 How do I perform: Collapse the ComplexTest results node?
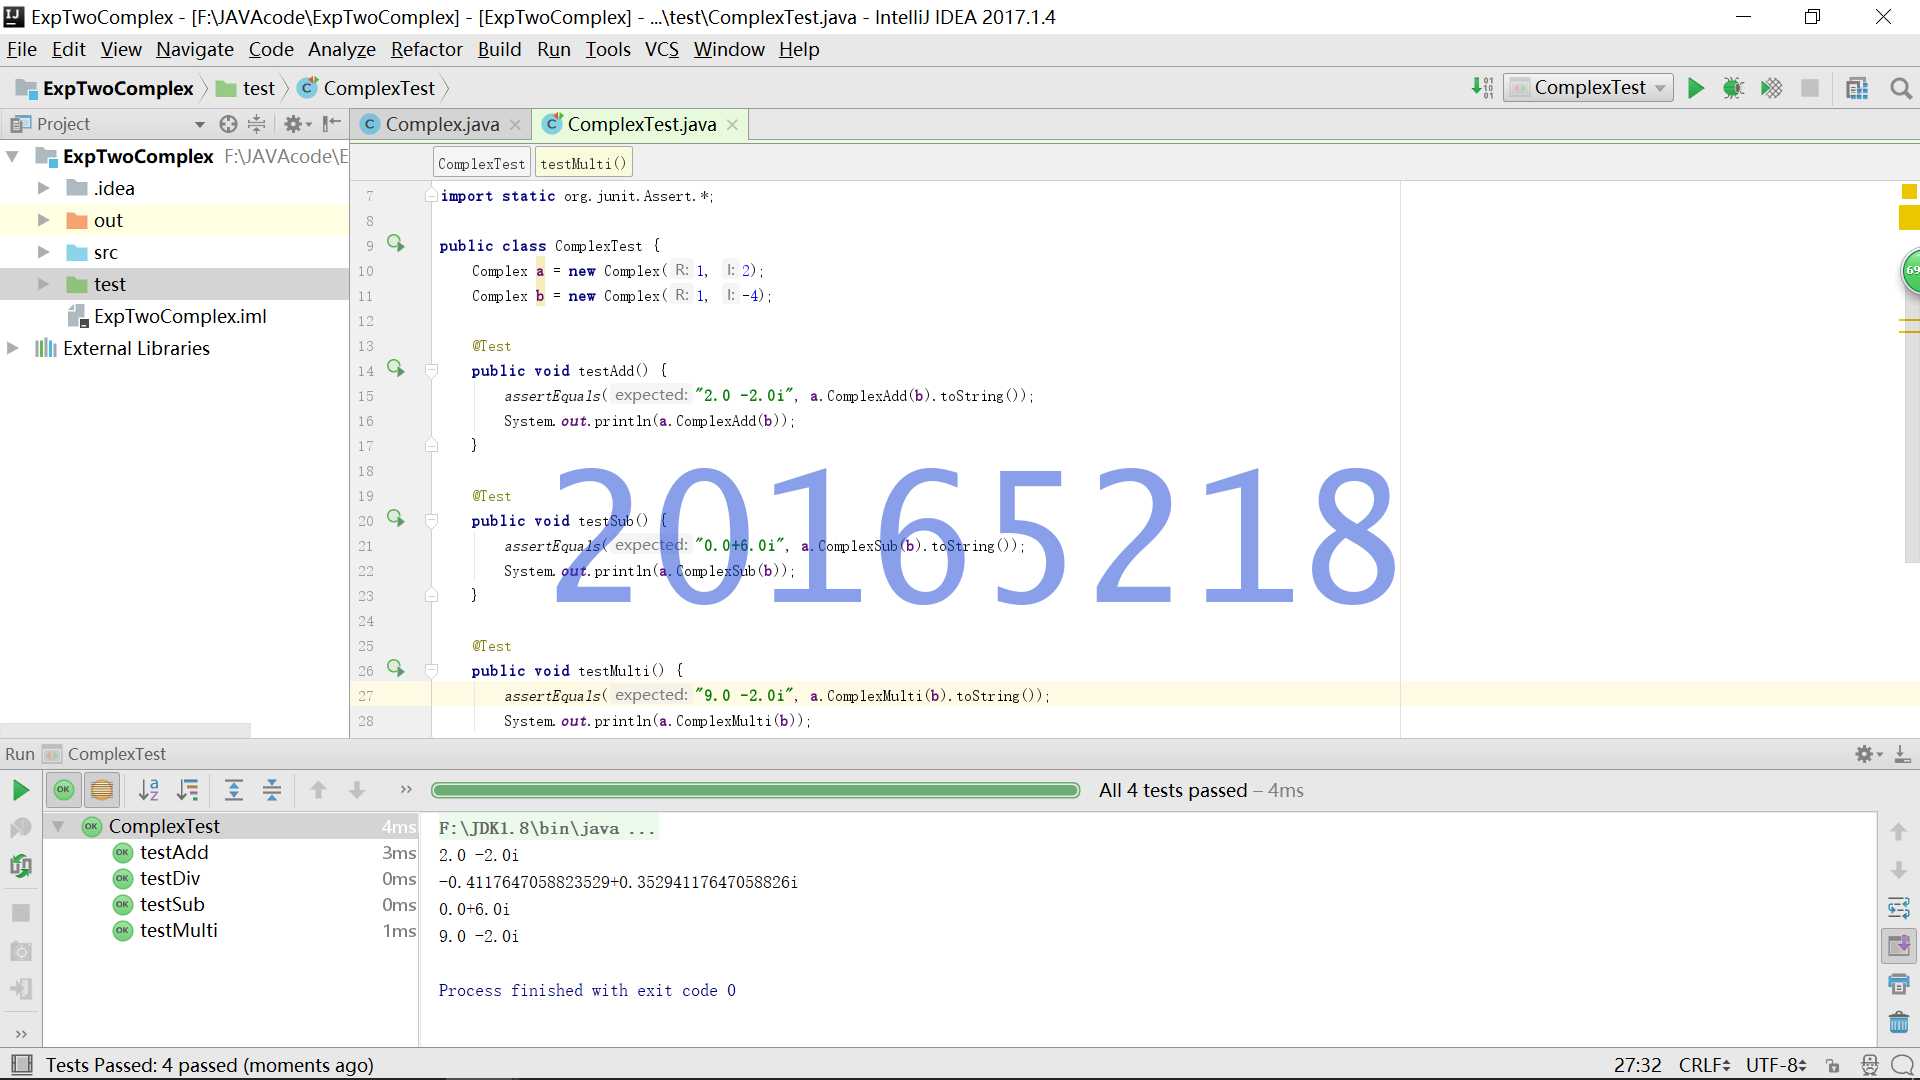click(59, 826)
